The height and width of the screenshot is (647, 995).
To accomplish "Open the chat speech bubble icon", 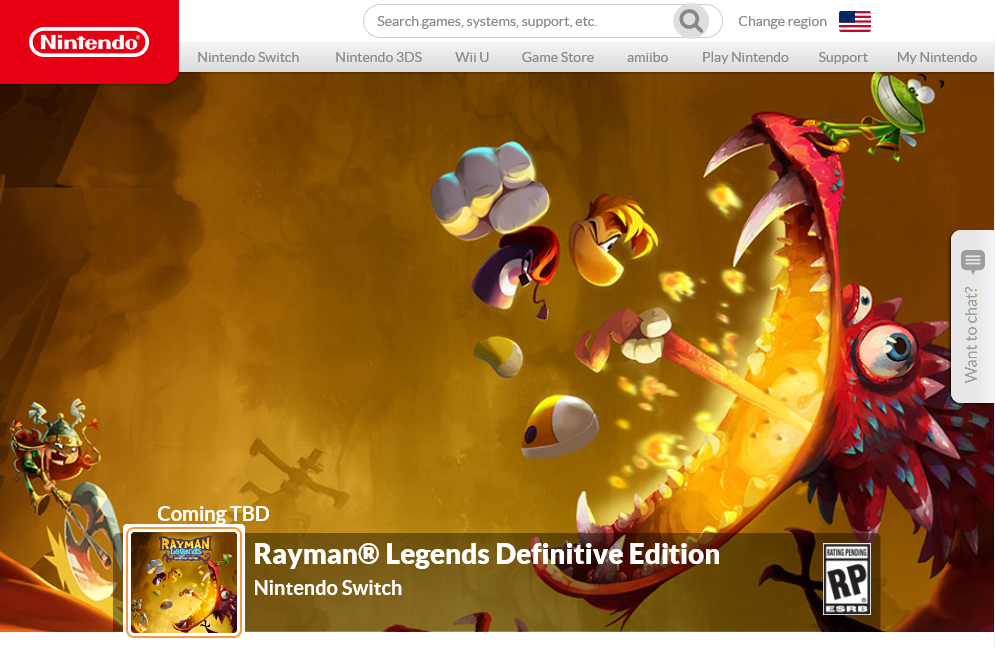I will point(973,261).
